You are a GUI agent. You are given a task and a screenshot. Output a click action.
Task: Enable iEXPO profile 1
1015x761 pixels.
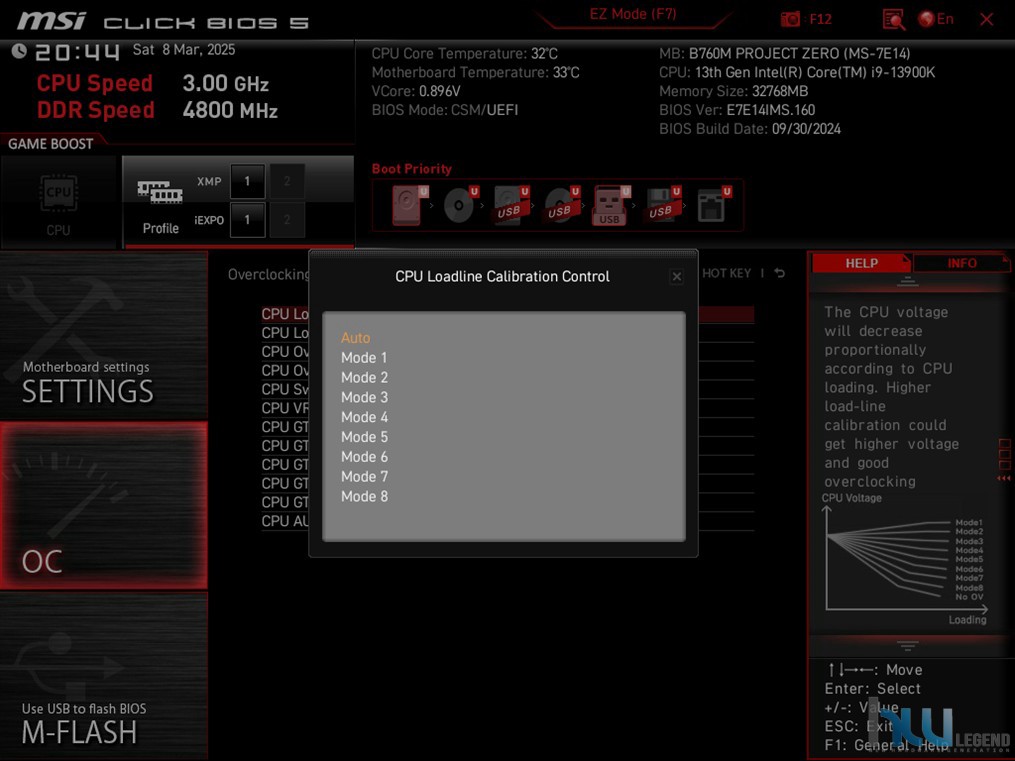pyautogui.click(x=247, y=220)
